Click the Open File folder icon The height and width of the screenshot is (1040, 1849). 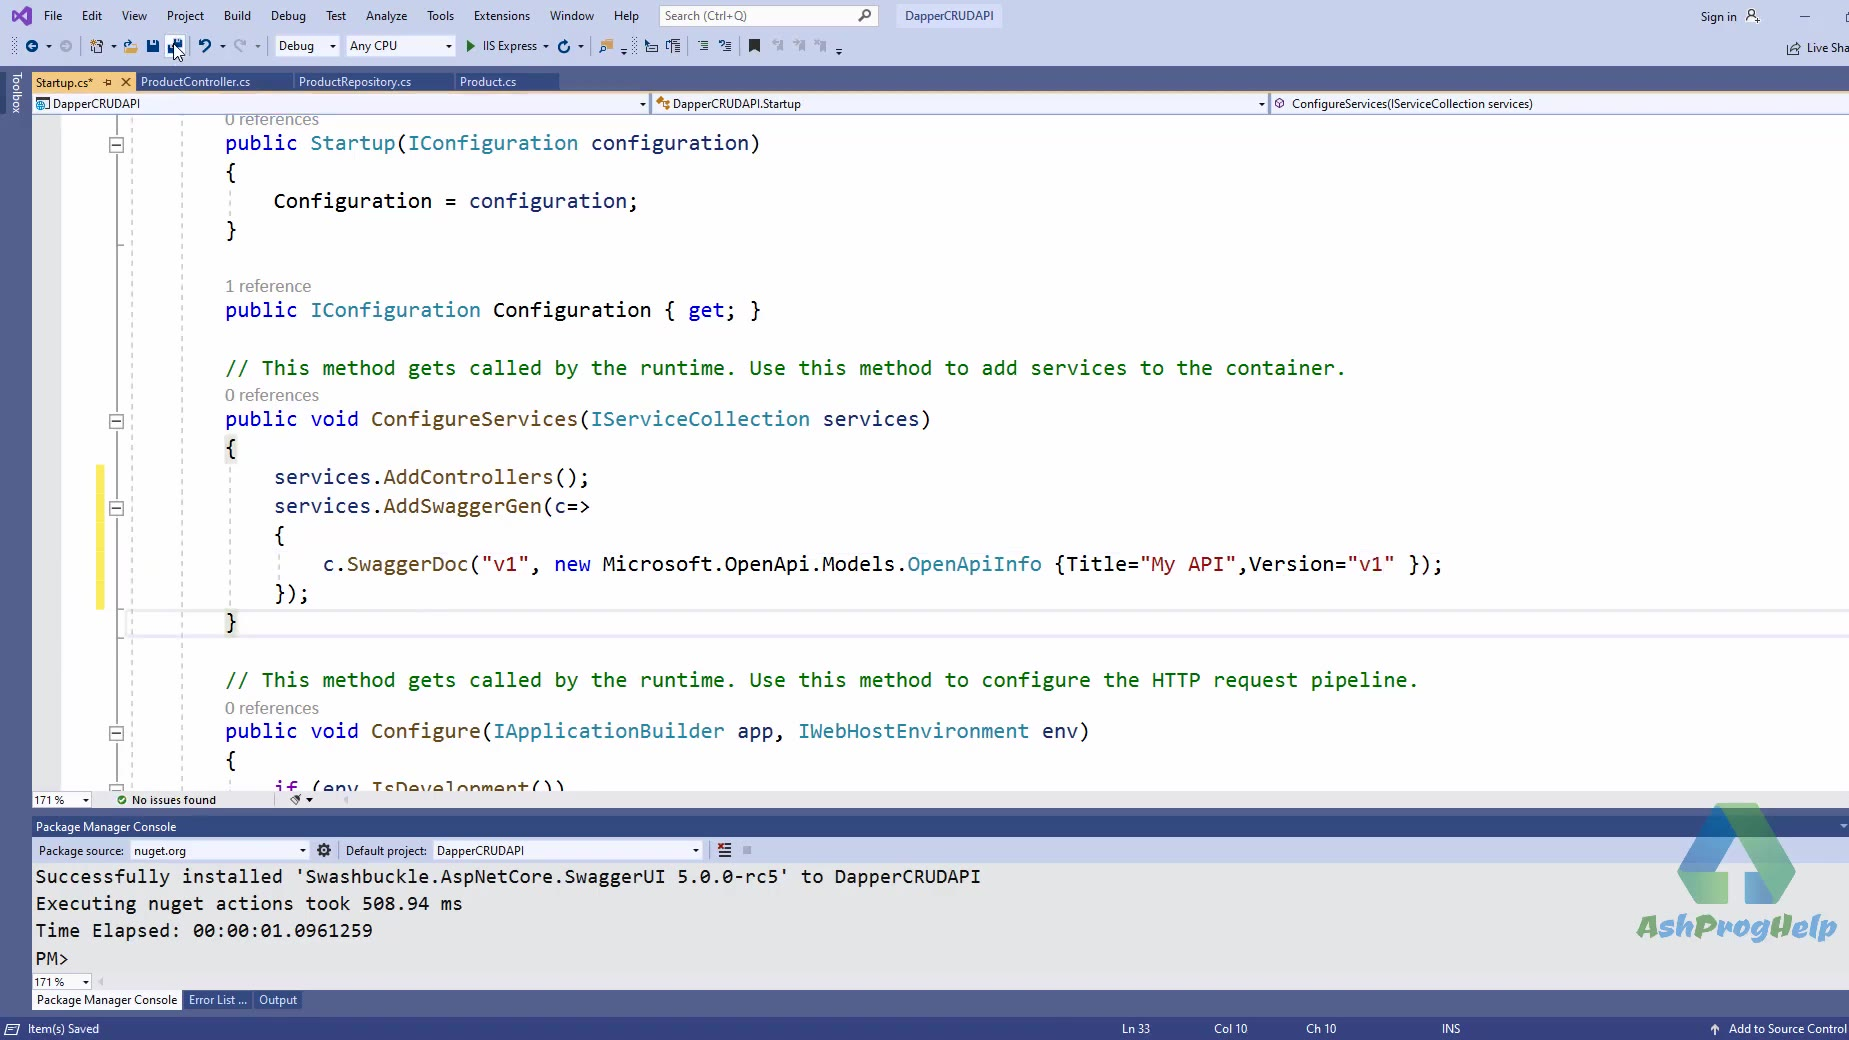point(130,46)
